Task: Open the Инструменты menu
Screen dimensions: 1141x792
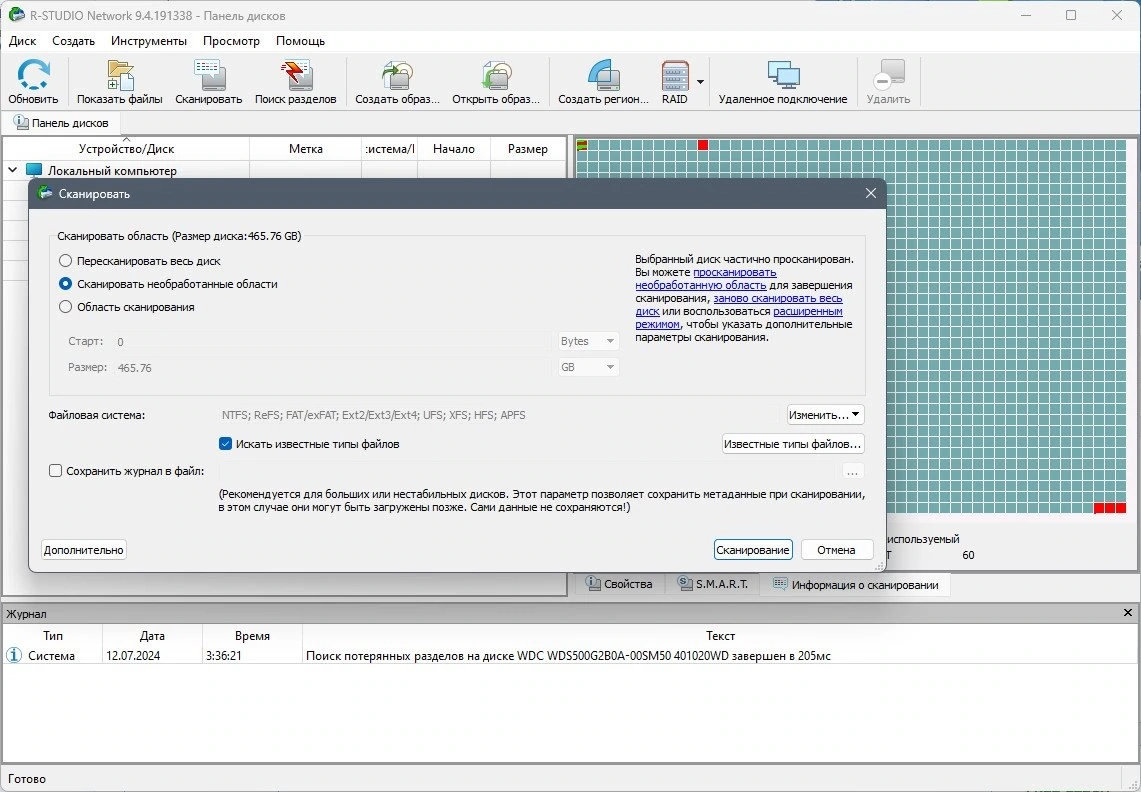Action: click(x=148, y=41)
